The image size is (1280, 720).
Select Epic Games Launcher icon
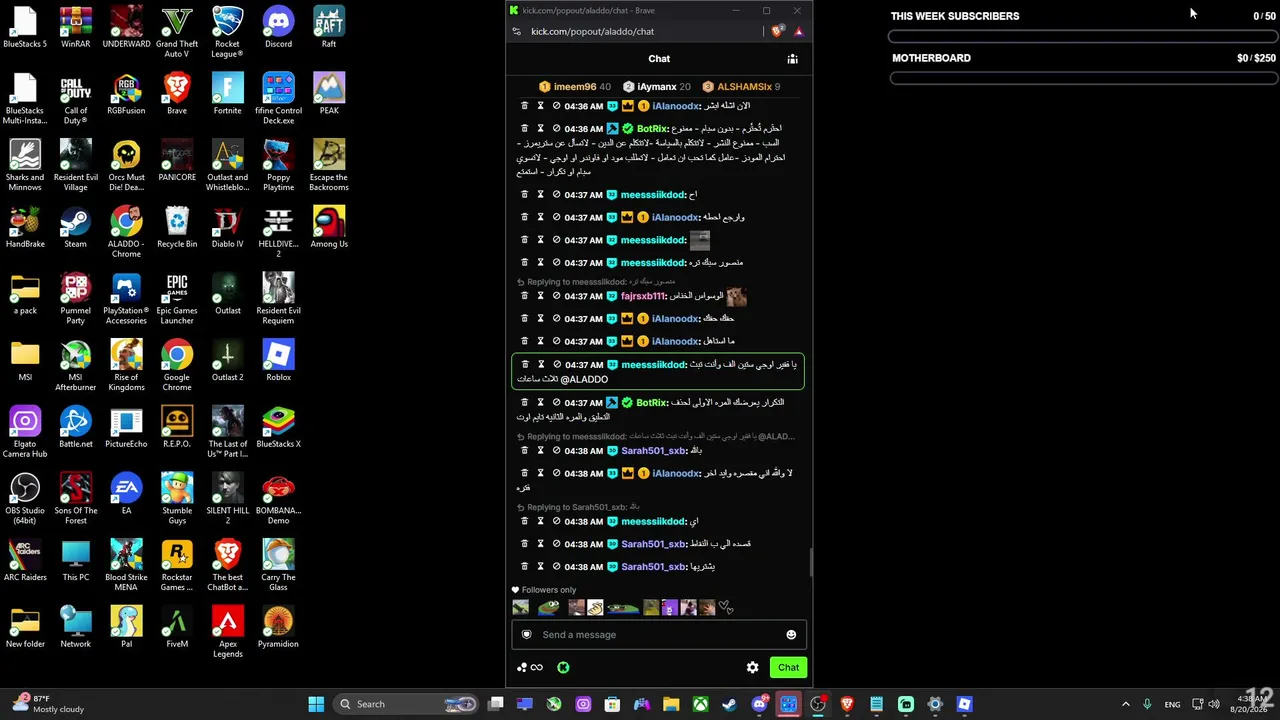(x=177, y=299)
